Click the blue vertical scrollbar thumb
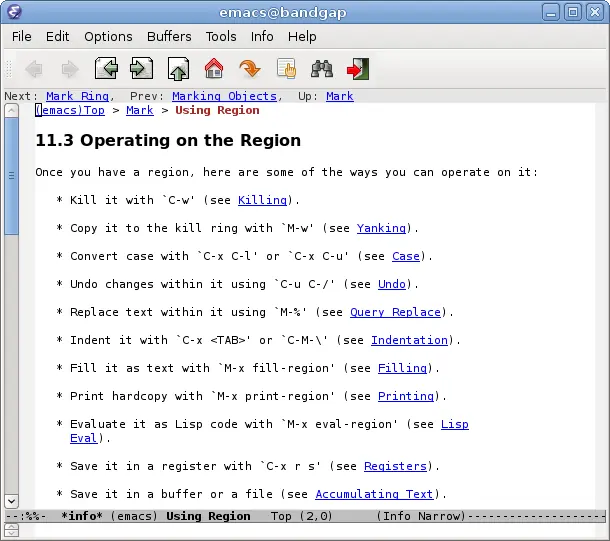The height and width of the screenshot is (541, 610). point(11,176)
